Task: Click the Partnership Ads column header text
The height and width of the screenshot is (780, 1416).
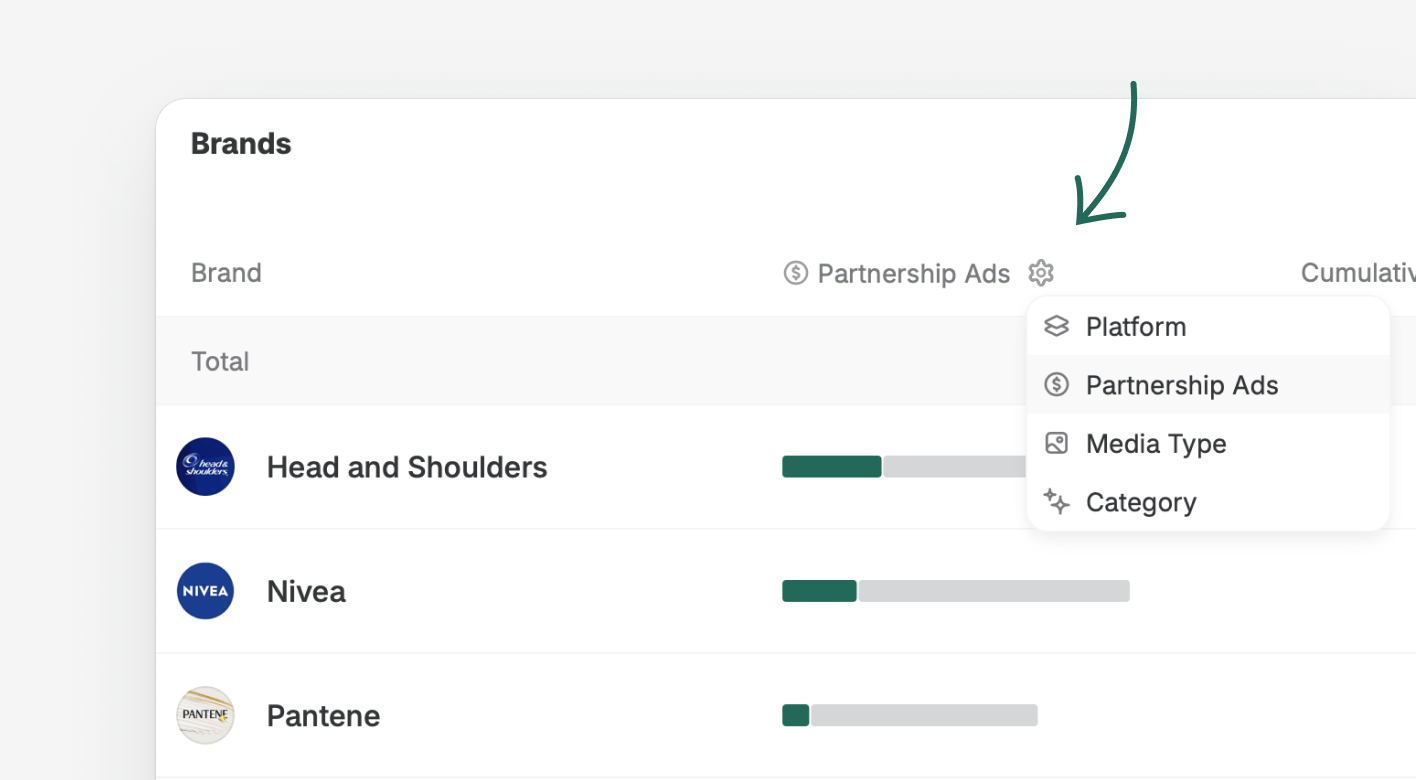Action: [914, 274]
